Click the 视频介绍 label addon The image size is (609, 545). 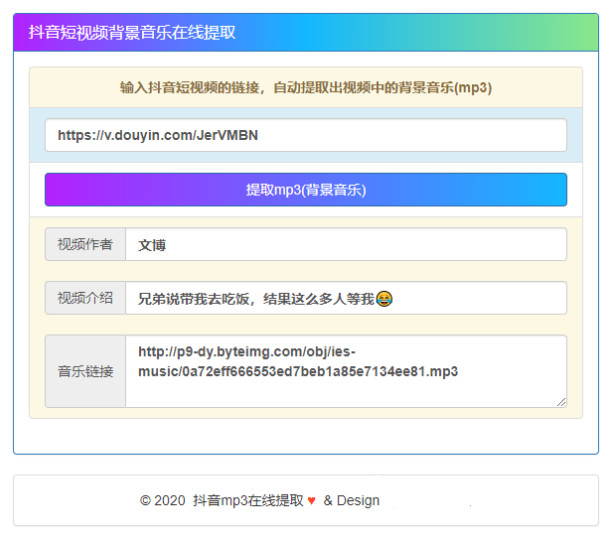click(x=85, y=298)
